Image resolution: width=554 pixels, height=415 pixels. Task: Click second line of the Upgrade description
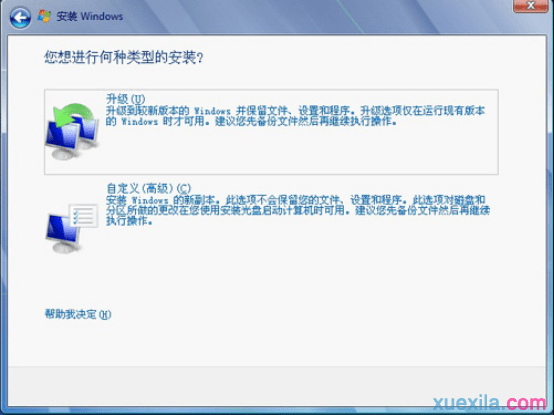tap(251, 121)
